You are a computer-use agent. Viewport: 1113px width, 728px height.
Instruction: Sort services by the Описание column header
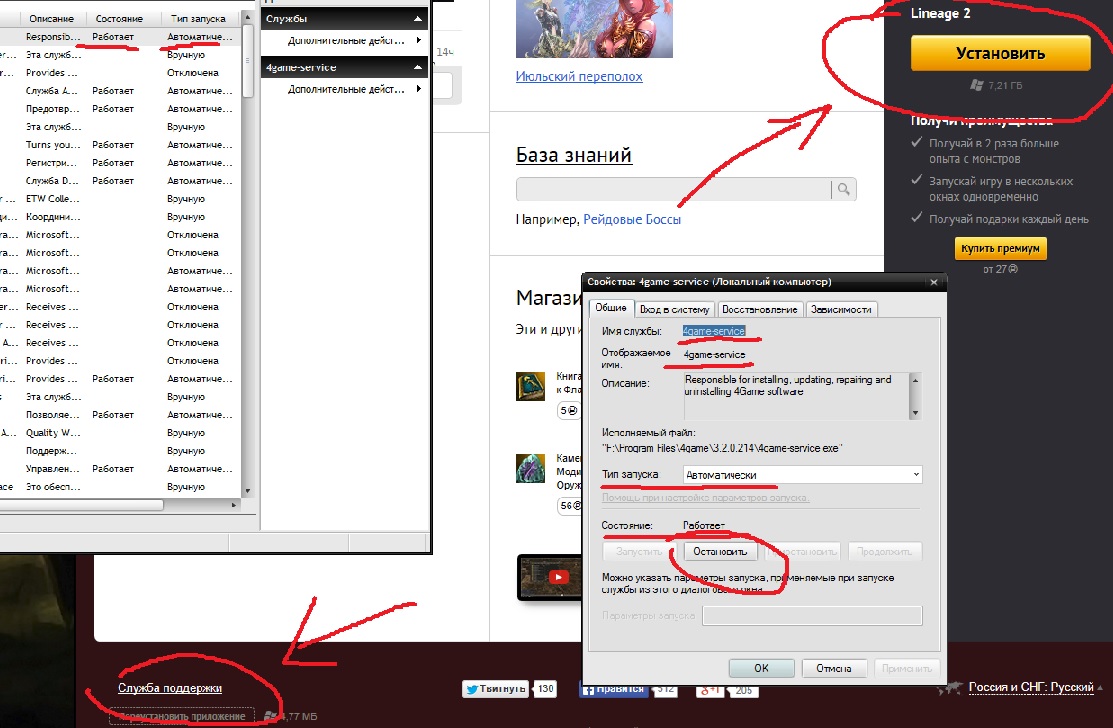[x=51, y=18]
